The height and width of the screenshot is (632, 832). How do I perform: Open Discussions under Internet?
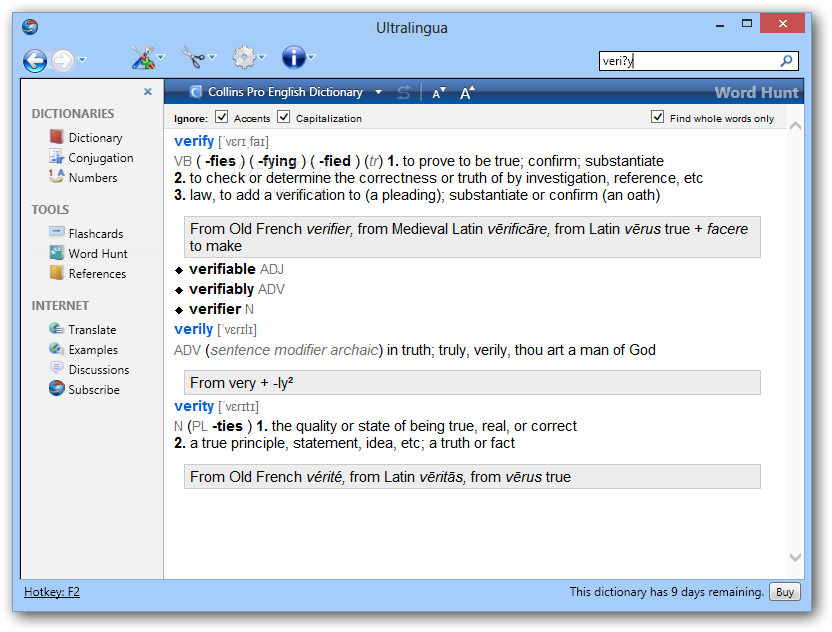[99, 370]
